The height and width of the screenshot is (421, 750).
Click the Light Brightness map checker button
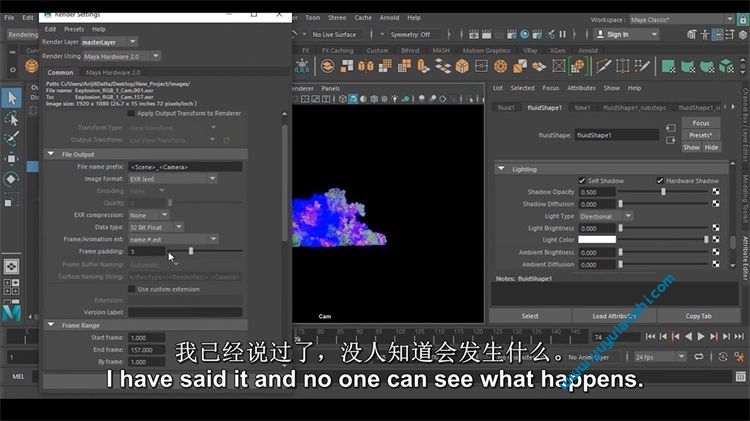716,228
